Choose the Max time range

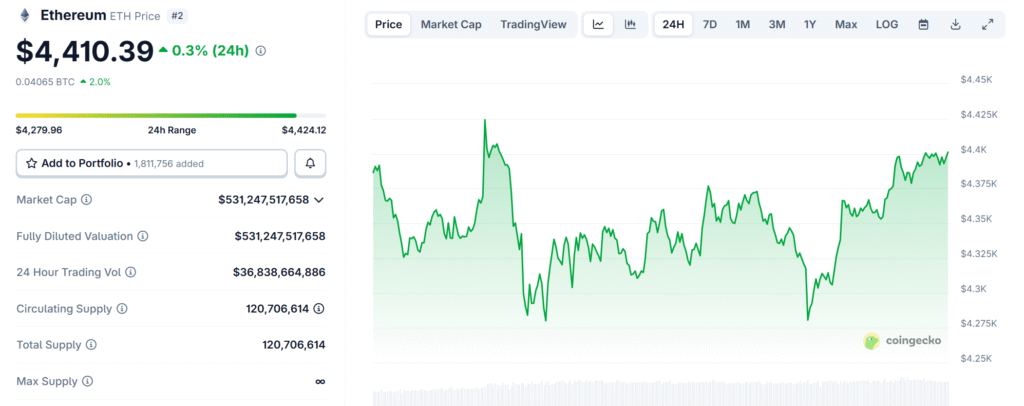(846, 24)
